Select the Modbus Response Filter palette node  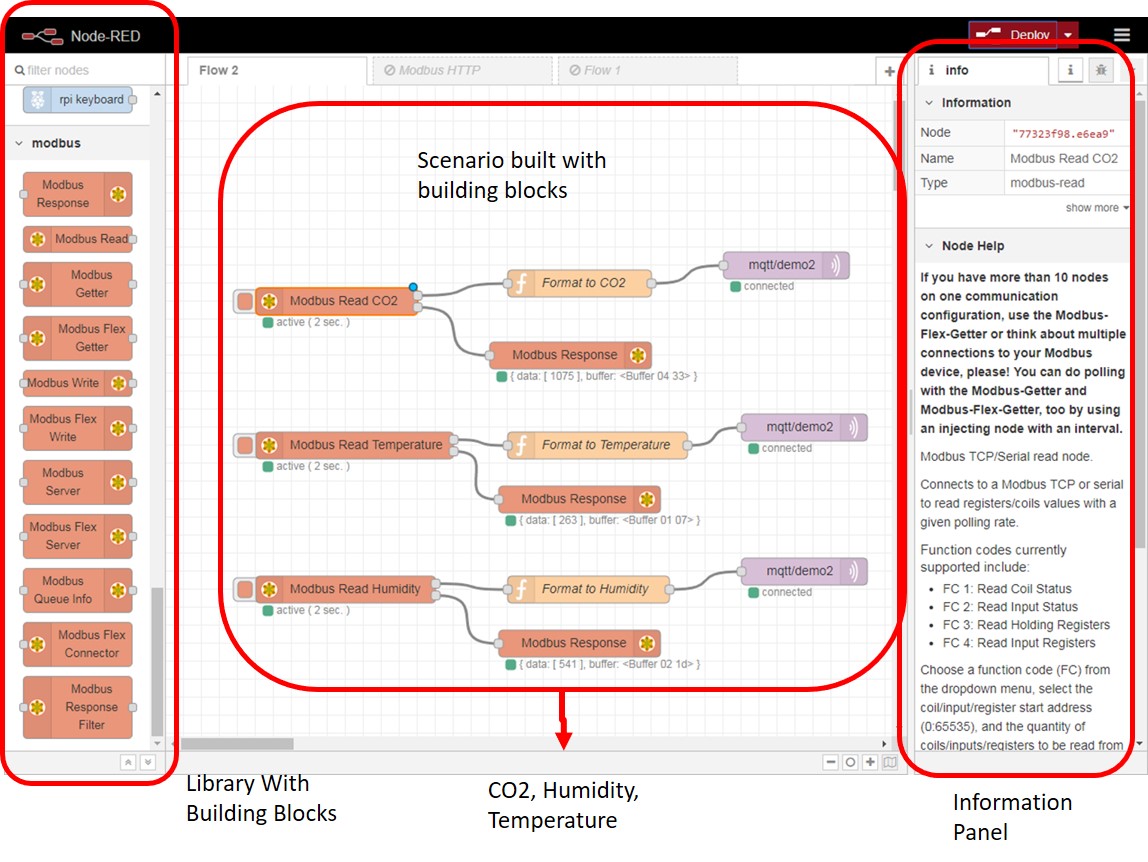78,707
